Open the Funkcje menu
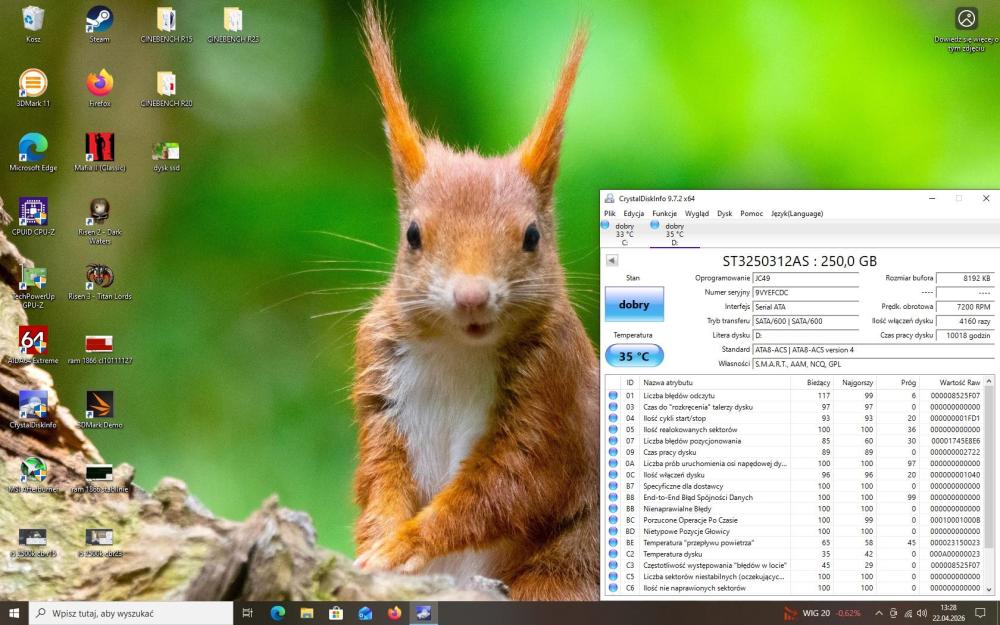 click(x=664, y=214)
